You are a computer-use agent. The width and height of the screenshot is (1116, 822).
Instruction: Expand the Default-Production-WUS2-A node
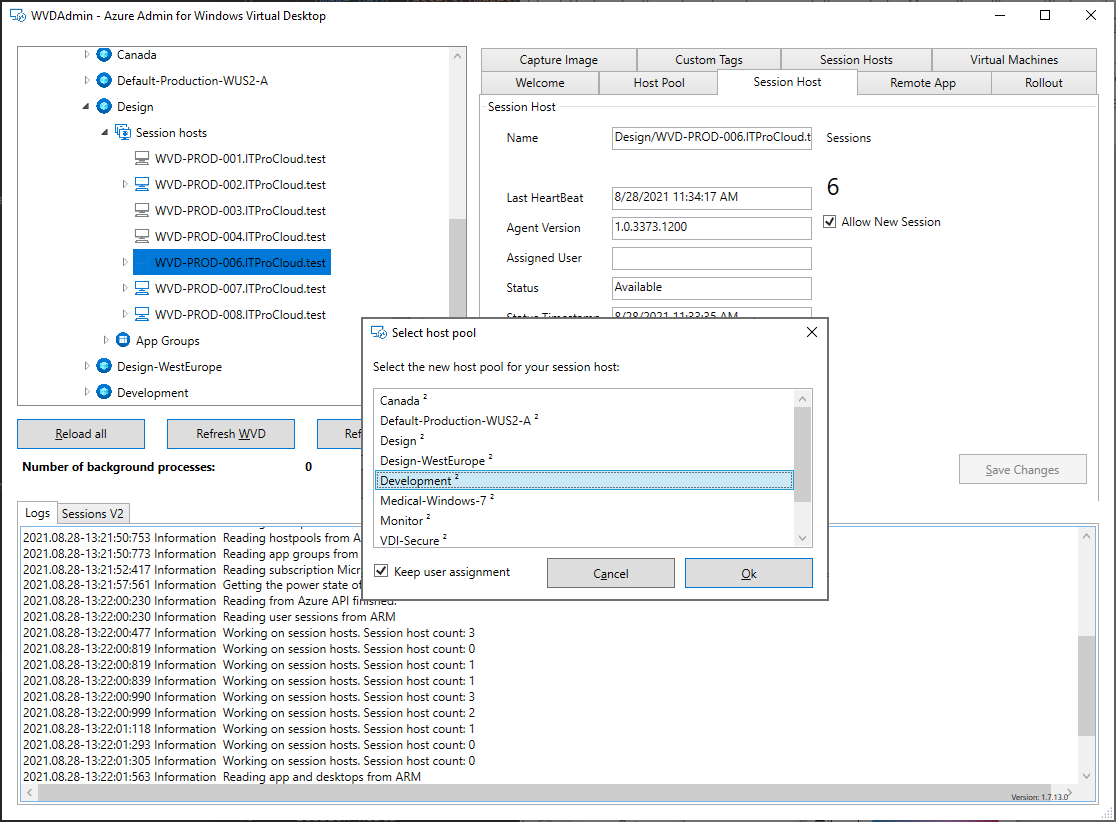tap(87, 80)
